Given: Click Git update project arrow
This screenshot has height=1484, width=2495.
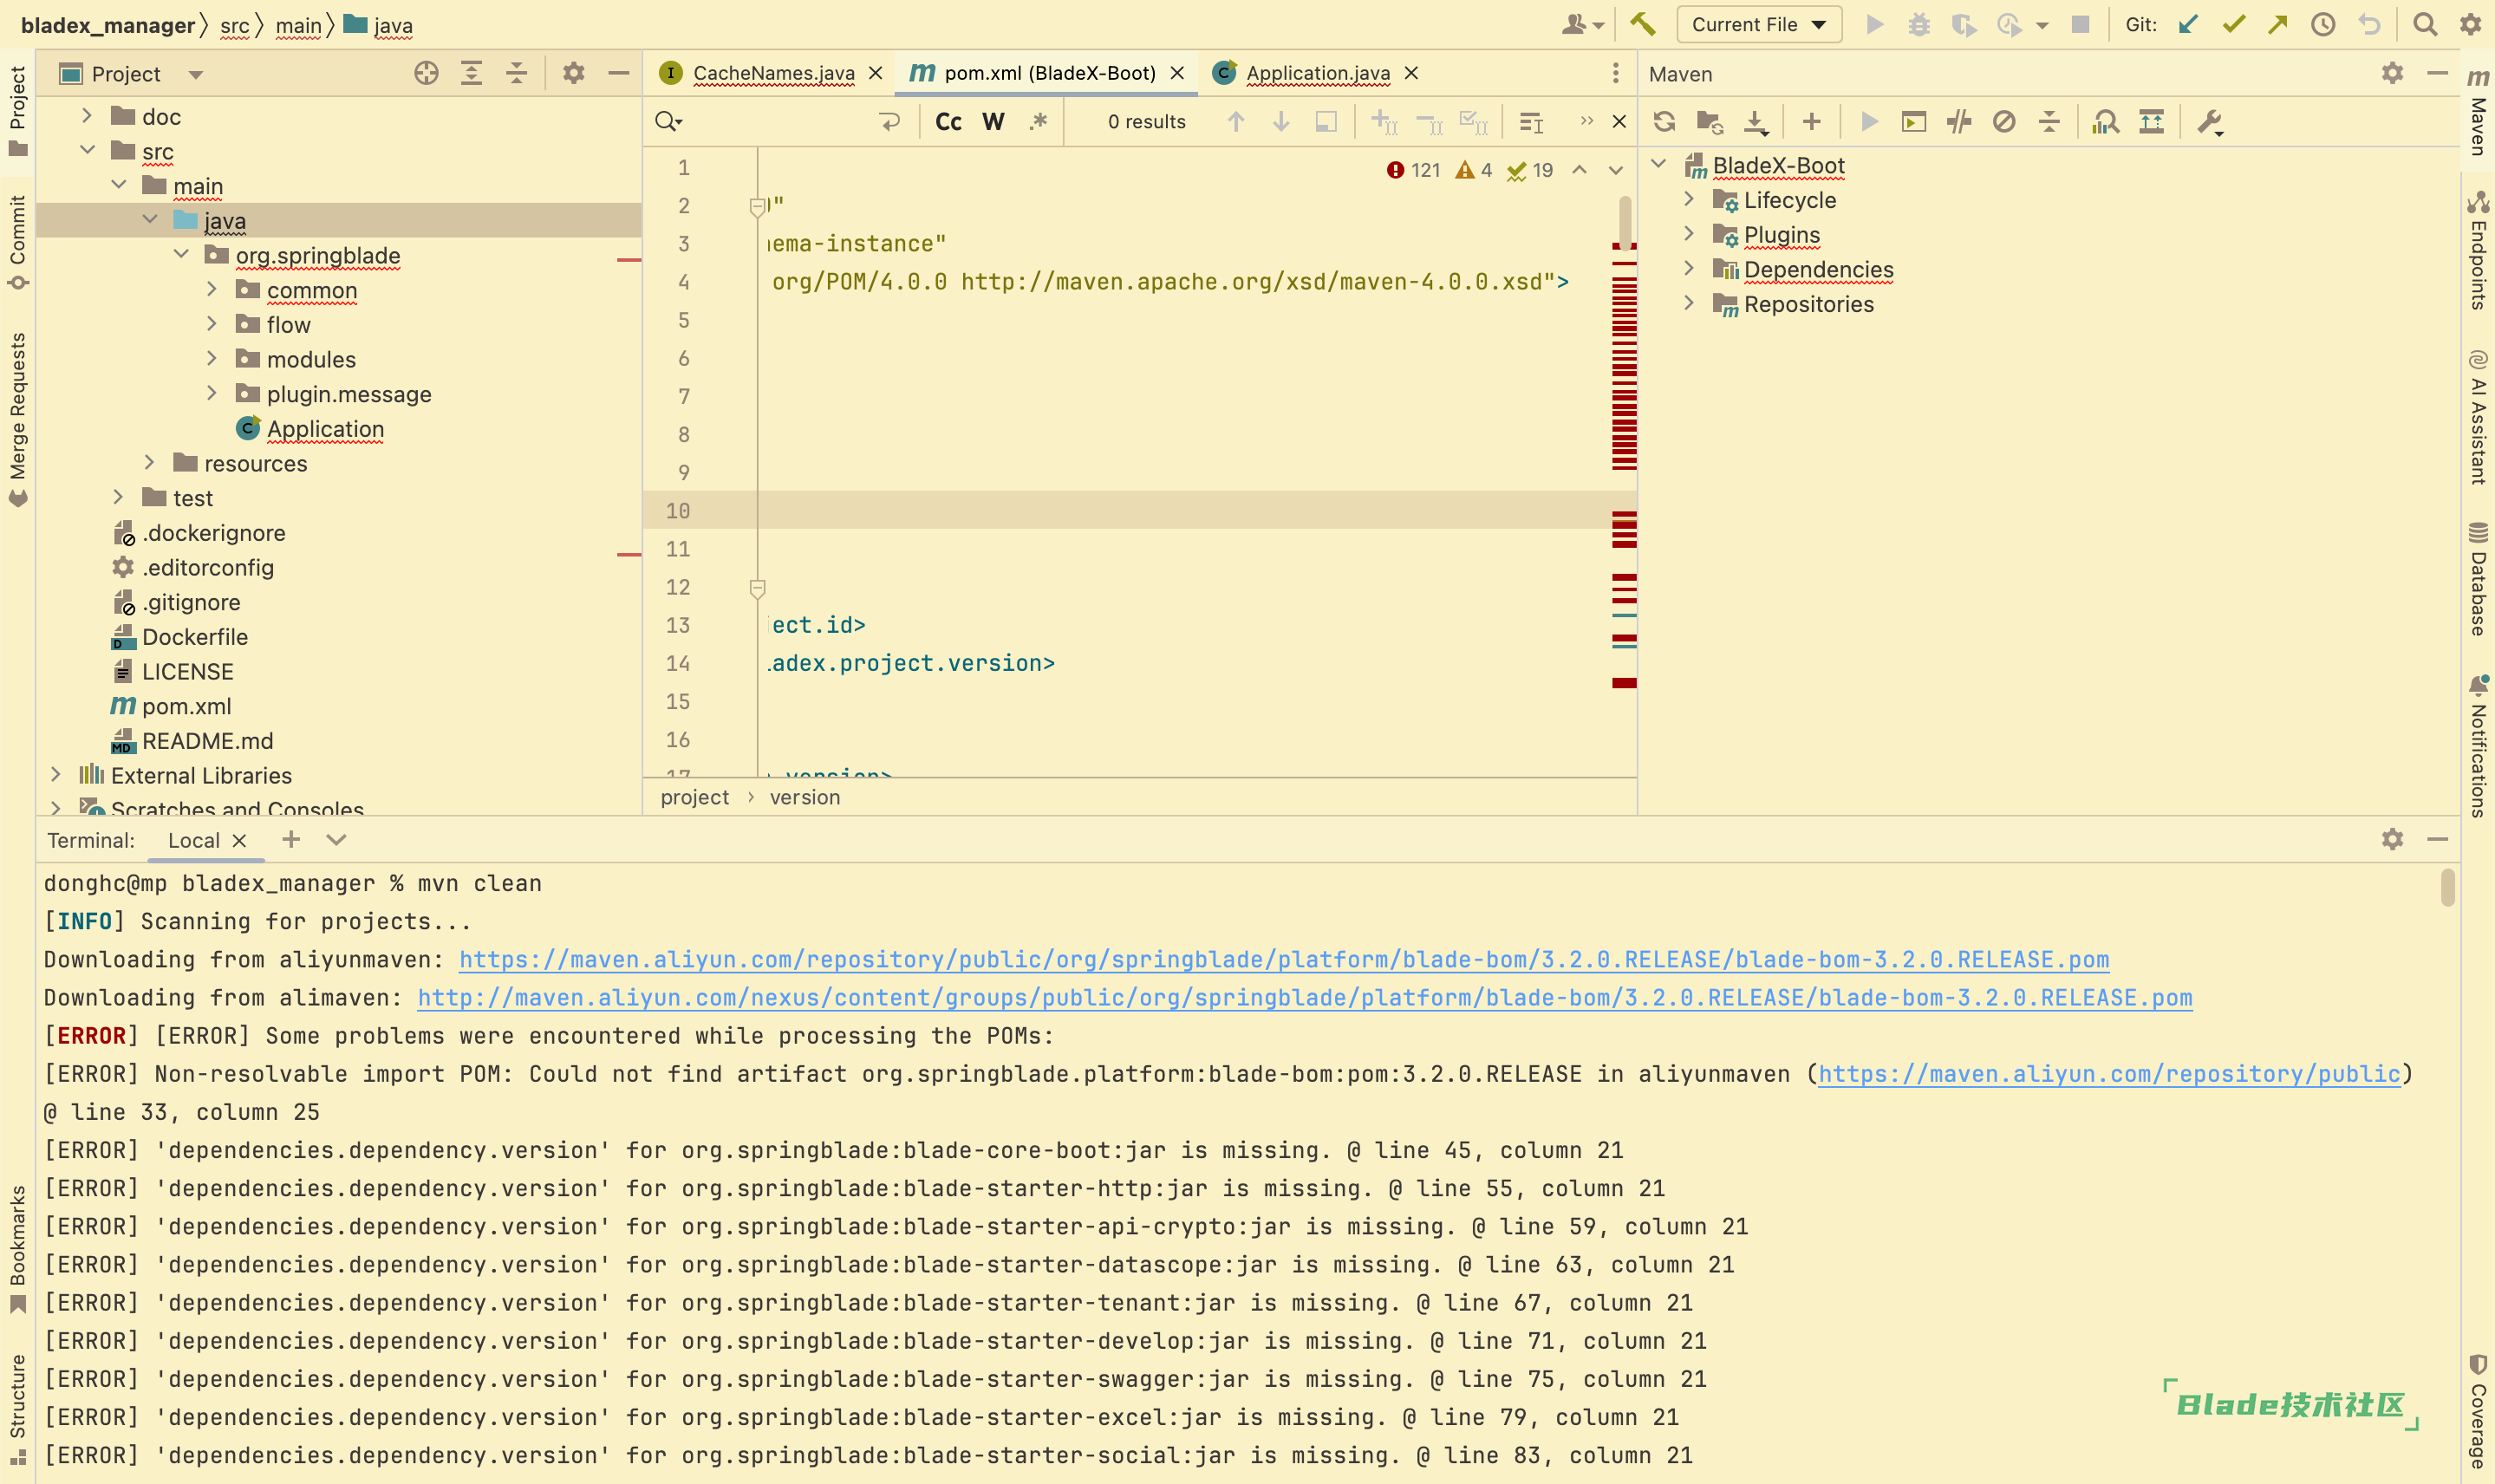Looking at the screenshot, I should pyautogui.click(x=2188, y=24).
